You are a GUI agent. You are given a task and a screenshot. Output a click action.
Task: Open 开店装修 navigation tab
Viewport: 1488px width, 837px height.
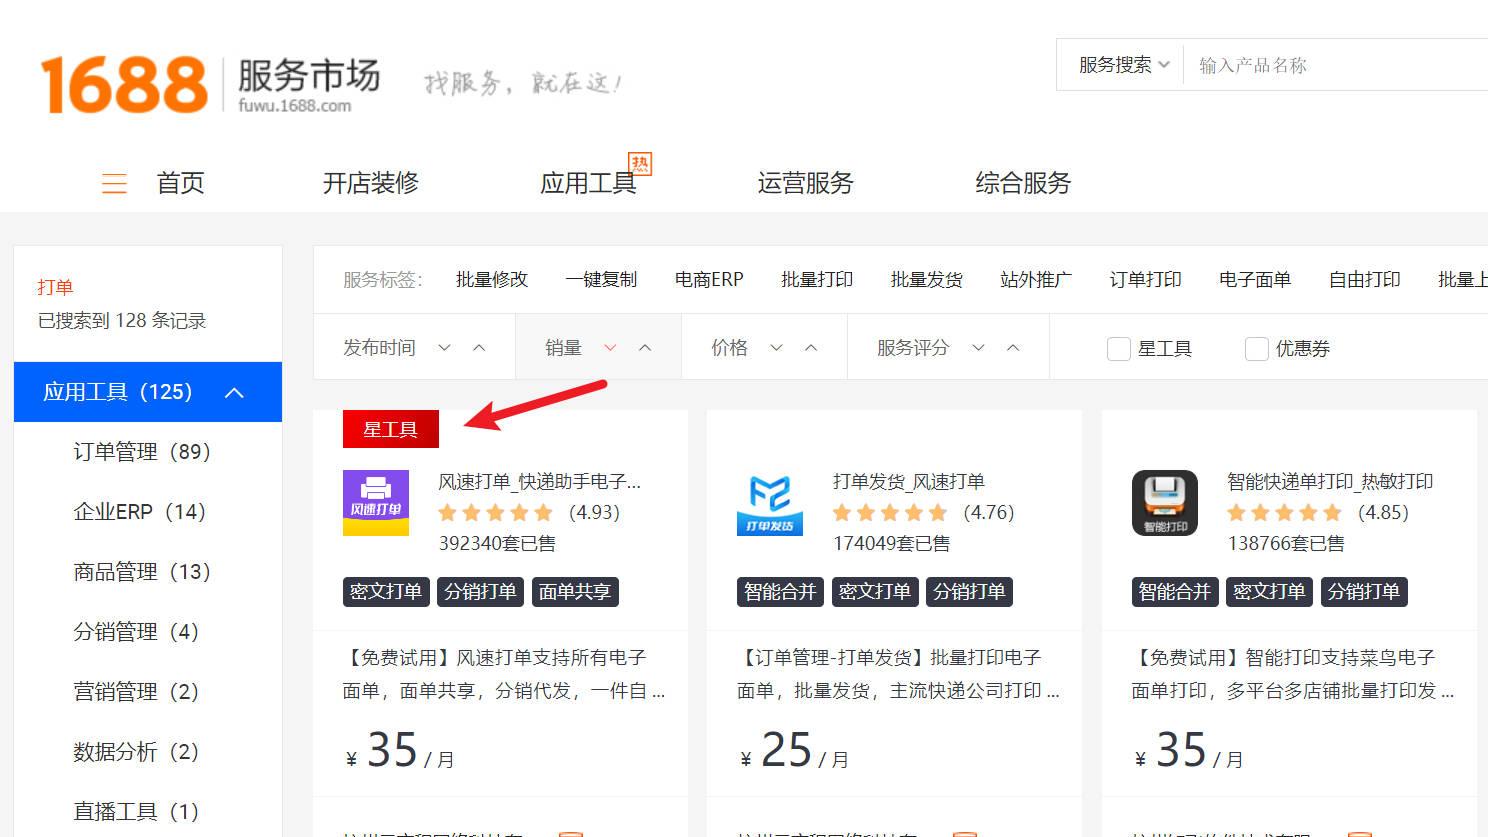click(371, 183)
